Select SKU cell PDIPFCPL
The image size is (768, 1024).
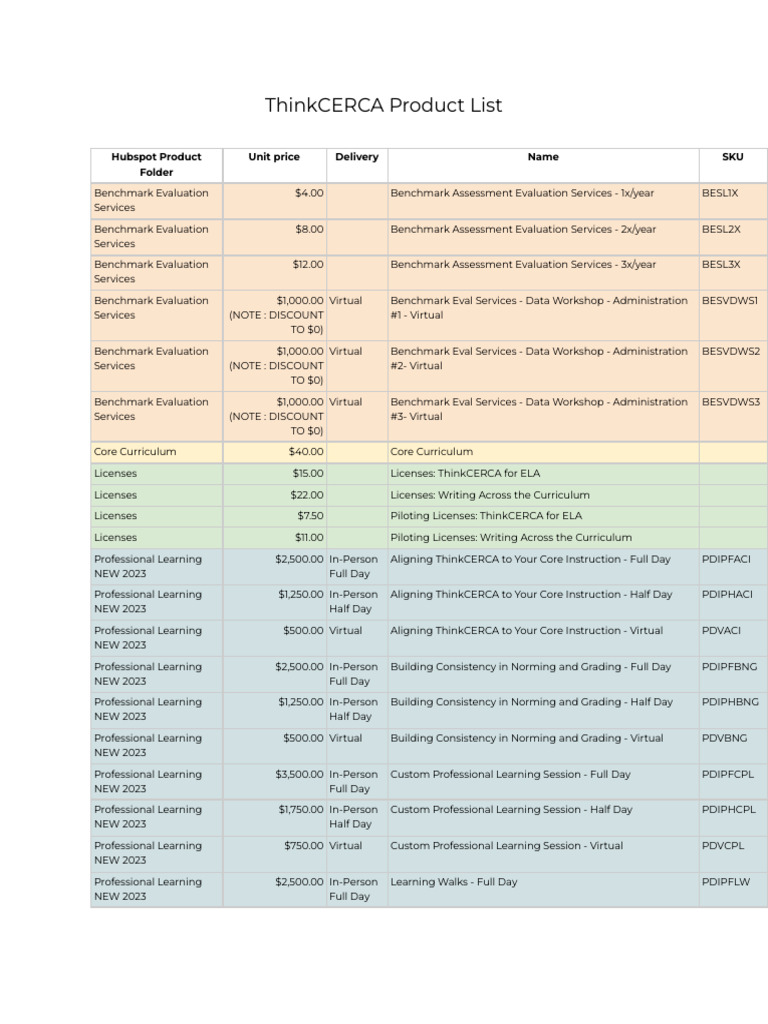click(x=733, y=781)
